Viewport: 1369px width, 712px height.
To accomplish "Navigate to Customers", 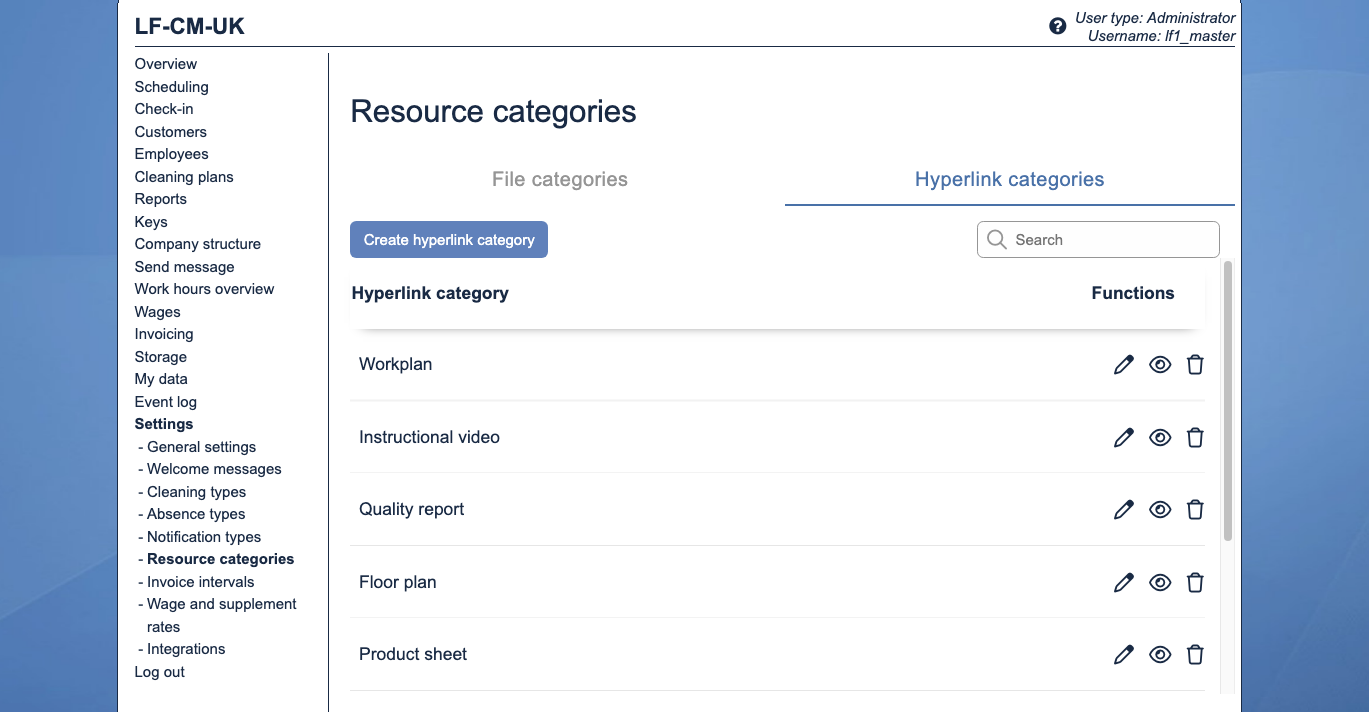I will tap(171, 132).
